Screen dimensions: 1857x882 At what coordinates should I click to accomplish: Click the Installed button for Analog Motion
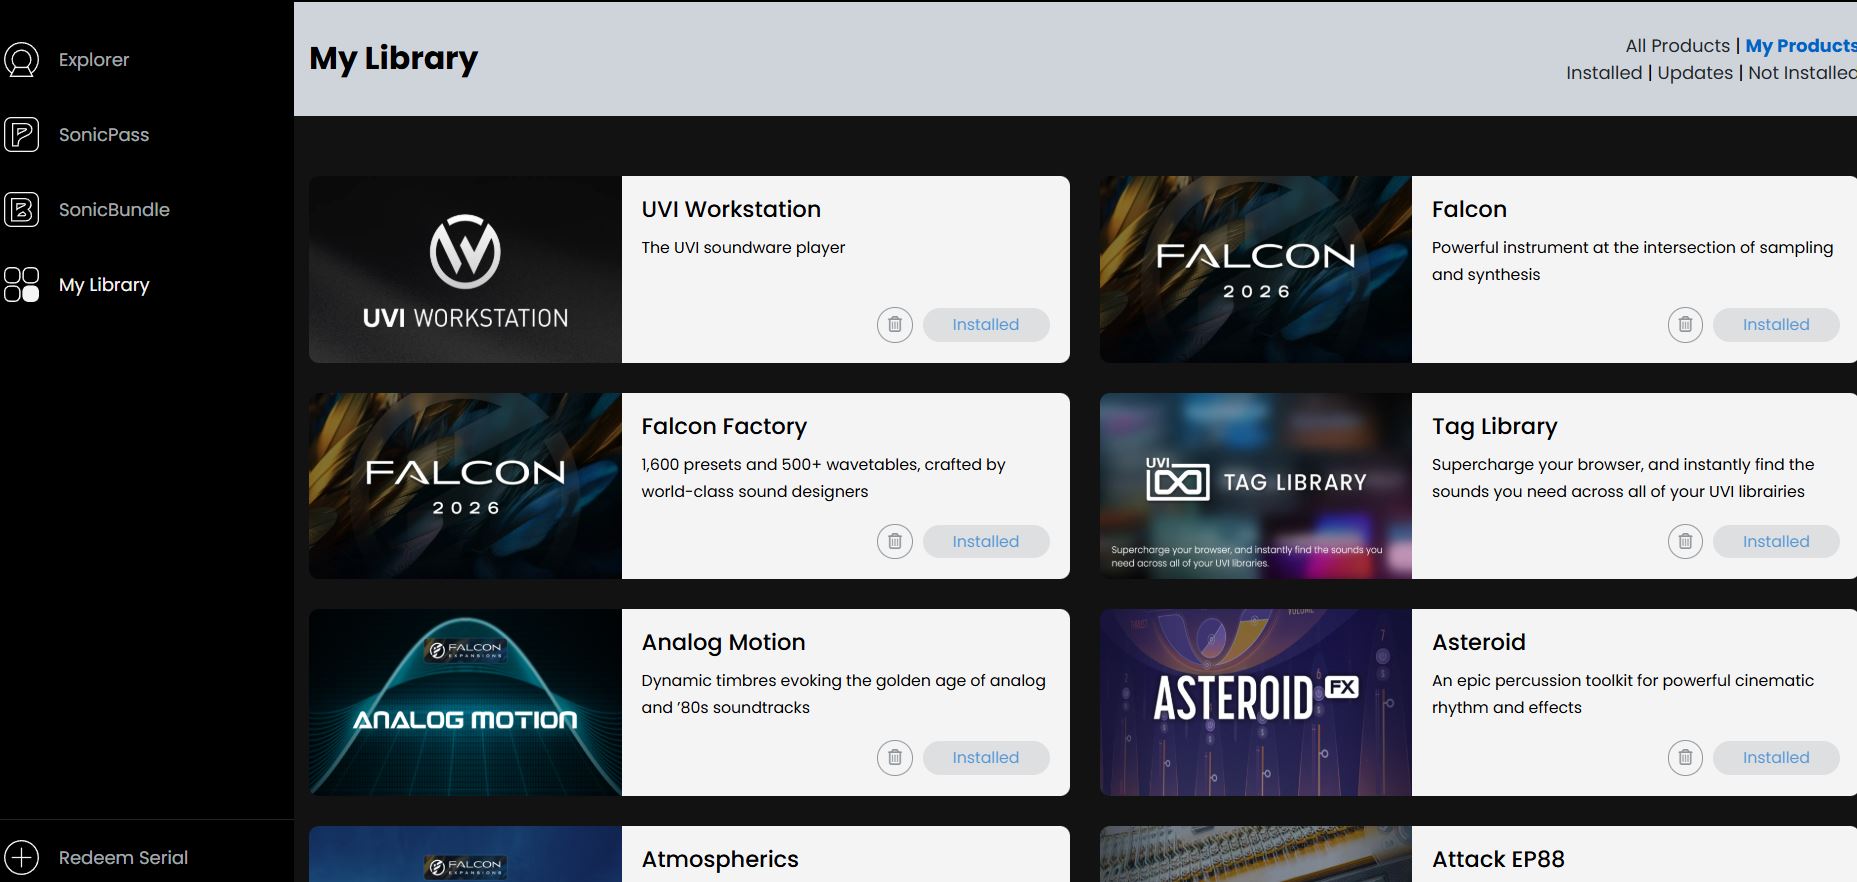click(985, 758)
